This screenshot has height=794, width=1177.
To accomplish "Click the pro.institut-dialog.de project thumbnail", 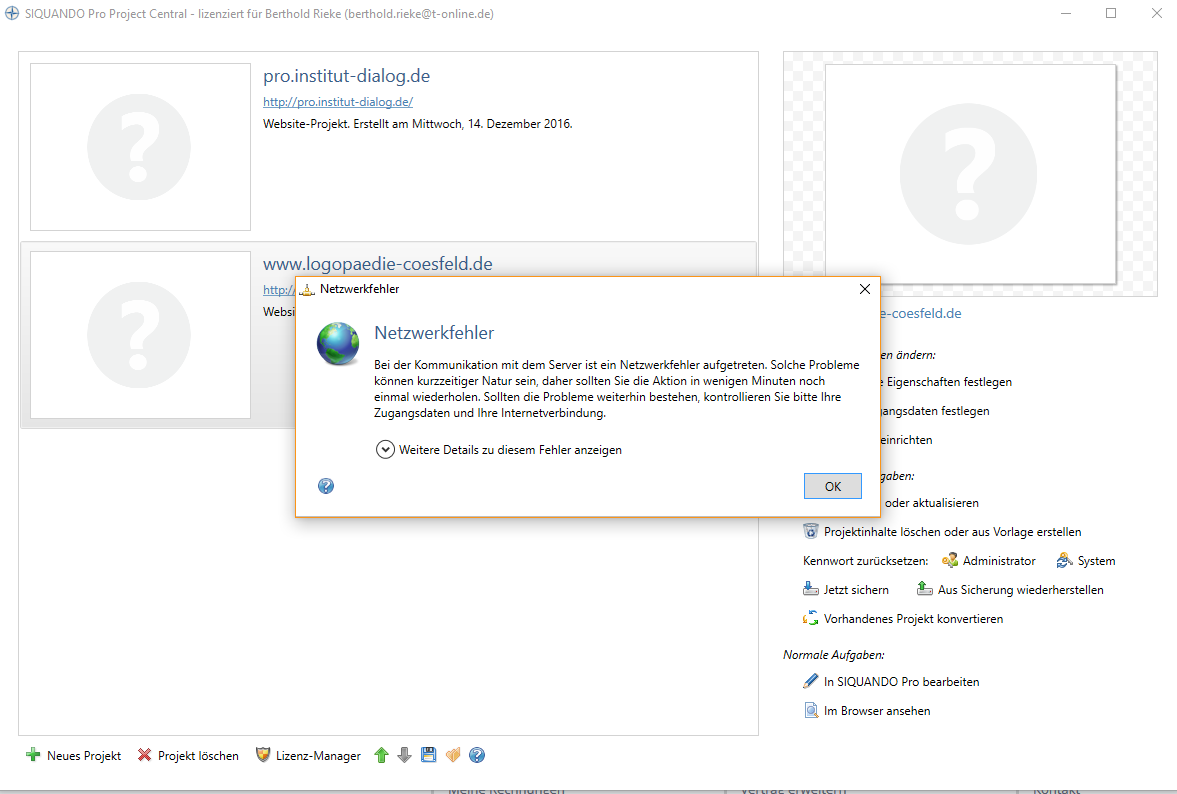I will [x=140, y=146].
